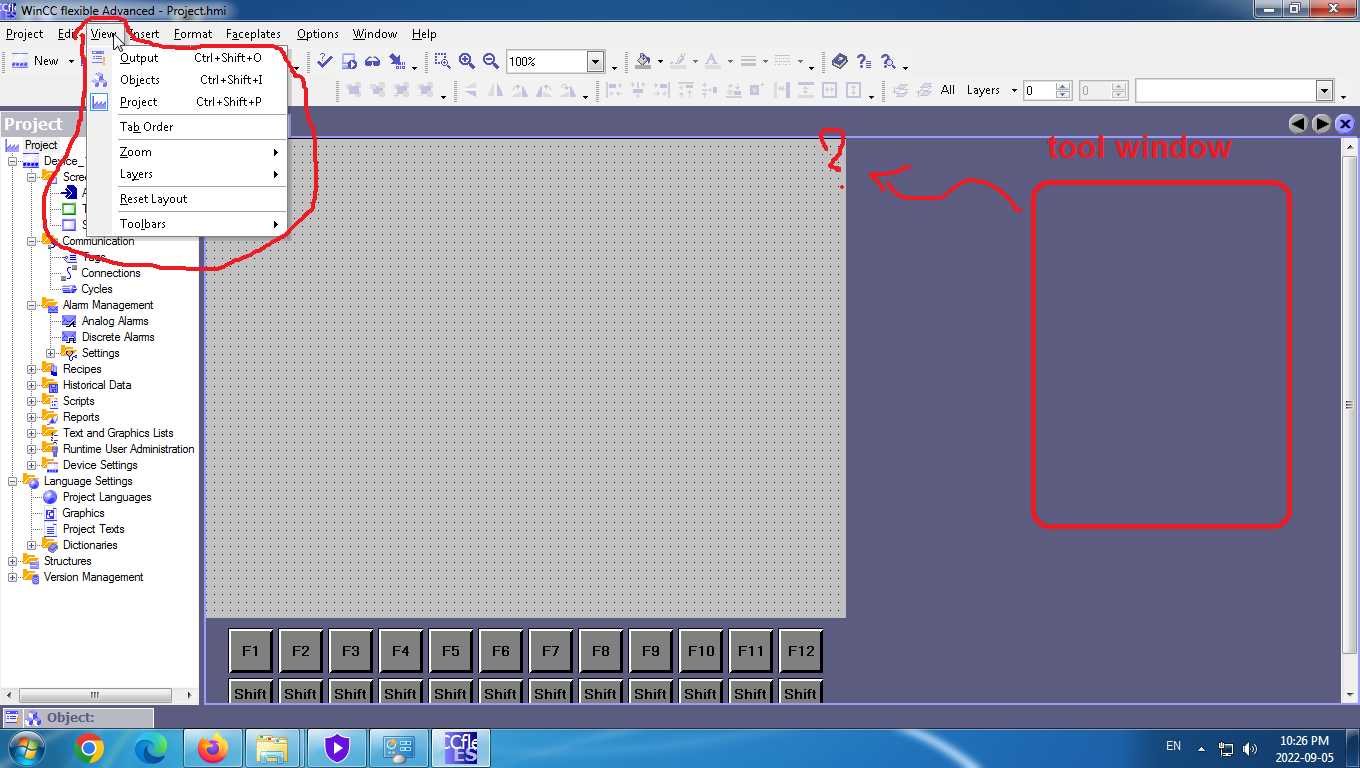Image resolution: width=1360 pixels, height=768 pixels.
Task: Select Tab Order in the View menu
Action: click(x=187, y=127)
